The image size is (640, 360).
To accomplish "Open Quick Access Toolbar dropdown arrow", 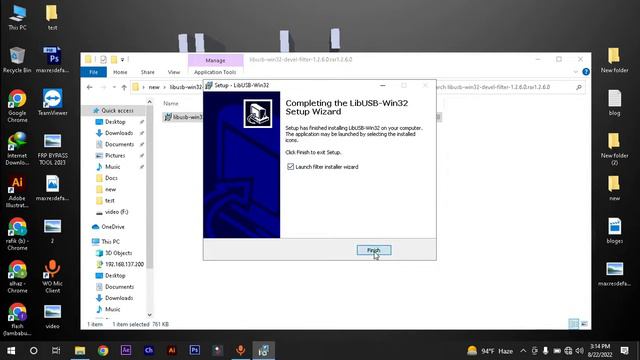I will tap(122, 60).
